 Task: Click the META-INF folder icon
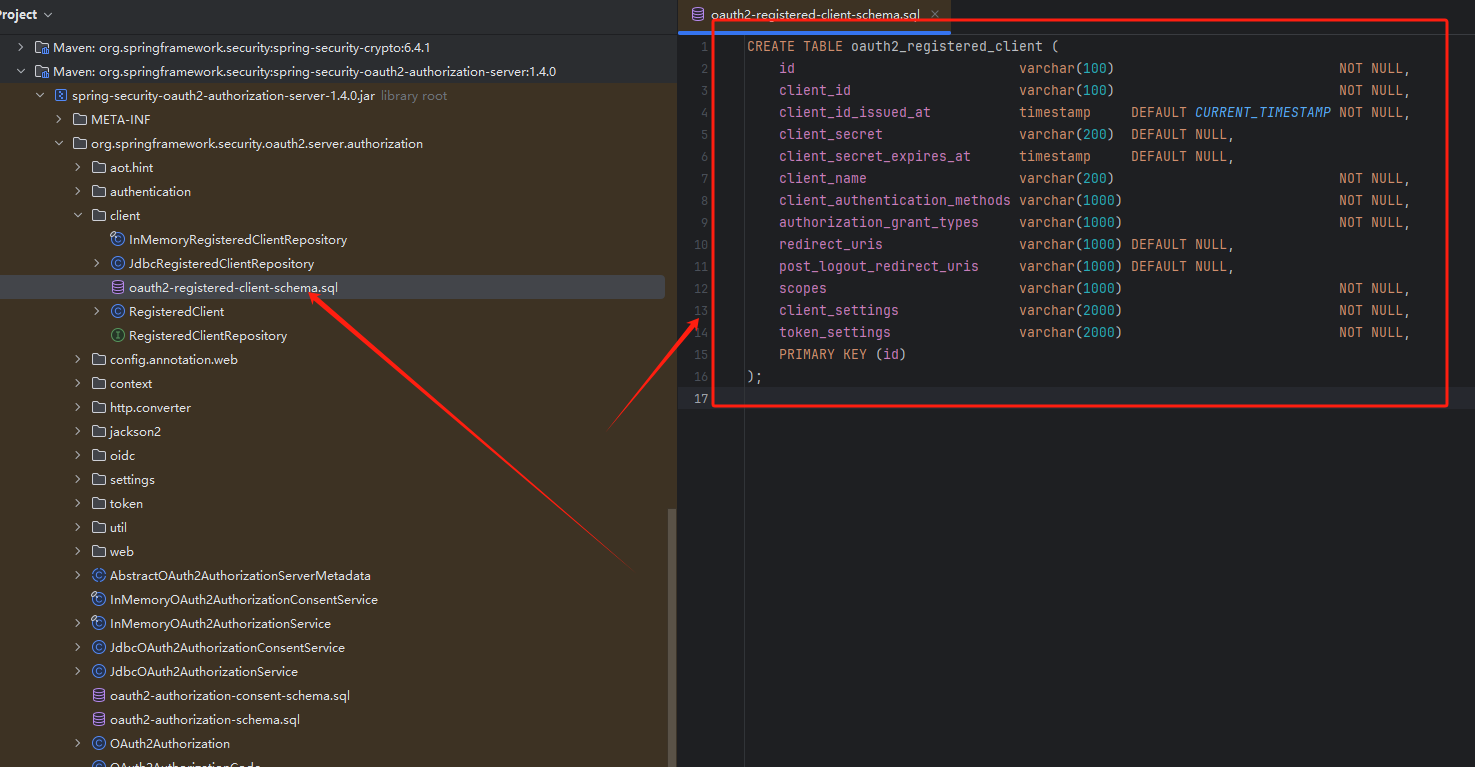click(x=80, y=119)
